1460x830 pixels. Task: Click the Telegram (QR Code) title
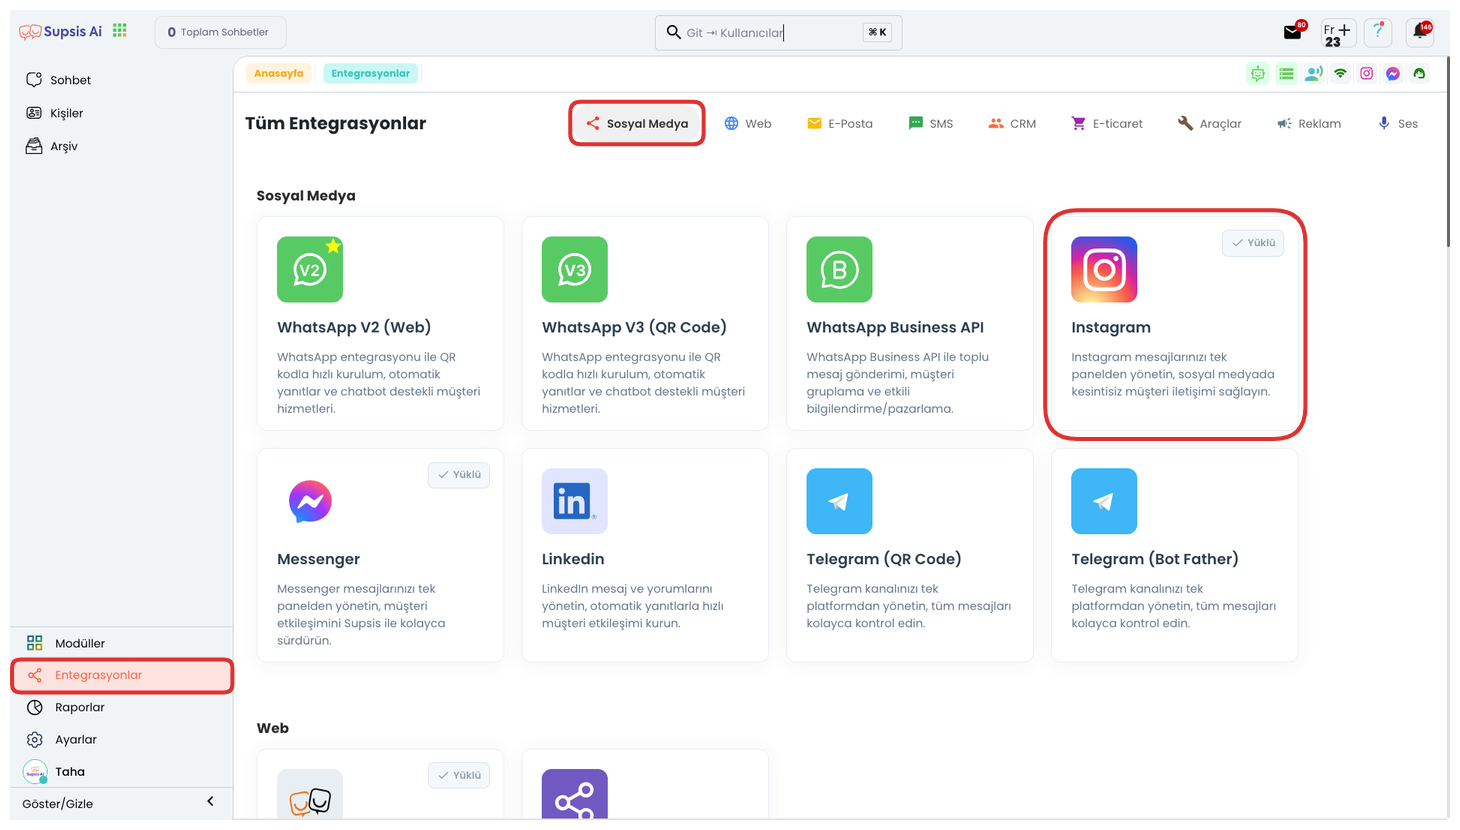(x=884, y=559)
